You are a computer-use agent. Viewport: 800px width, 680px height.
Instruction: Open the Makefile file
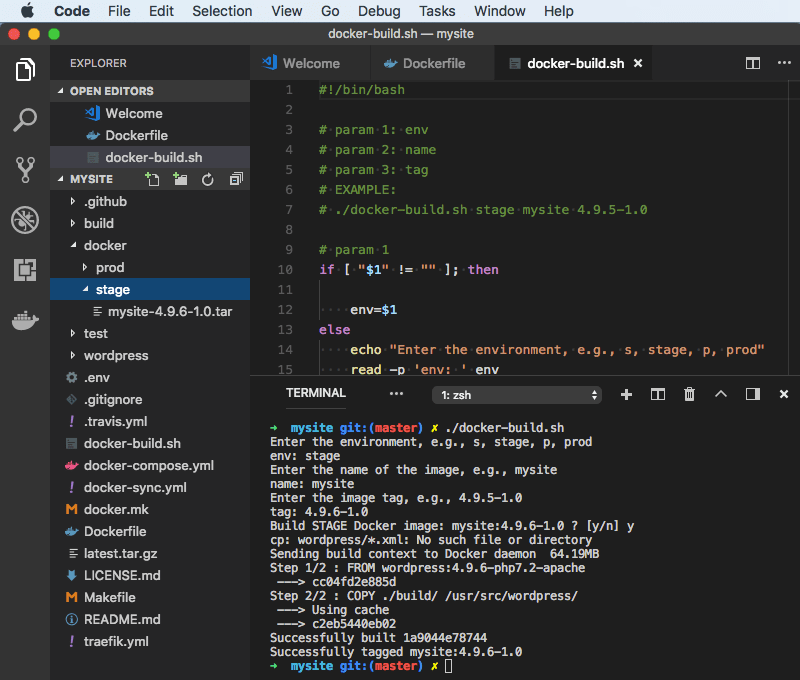[x=150, y=597]
